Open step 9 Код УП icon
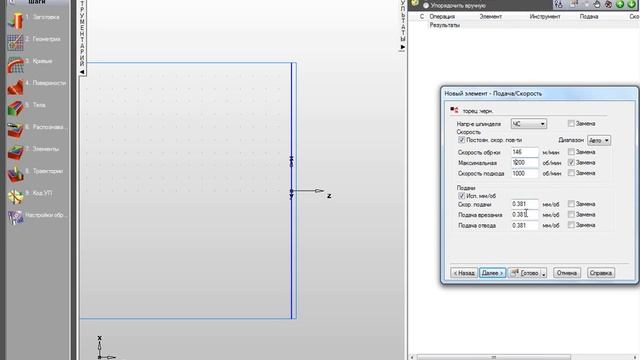 pyautogui.click(x=15, y=196)
